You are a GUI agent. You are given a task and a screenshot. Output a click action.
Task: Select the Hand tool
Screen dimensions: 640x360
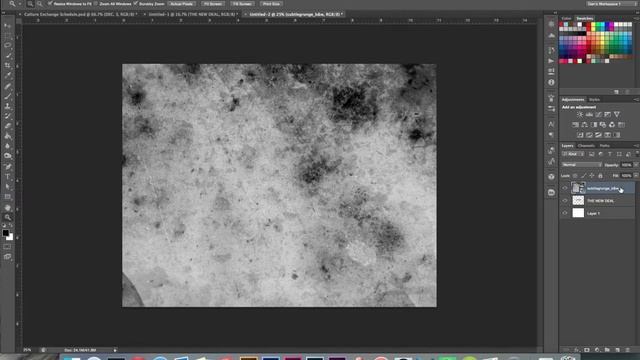coord(8,207)
